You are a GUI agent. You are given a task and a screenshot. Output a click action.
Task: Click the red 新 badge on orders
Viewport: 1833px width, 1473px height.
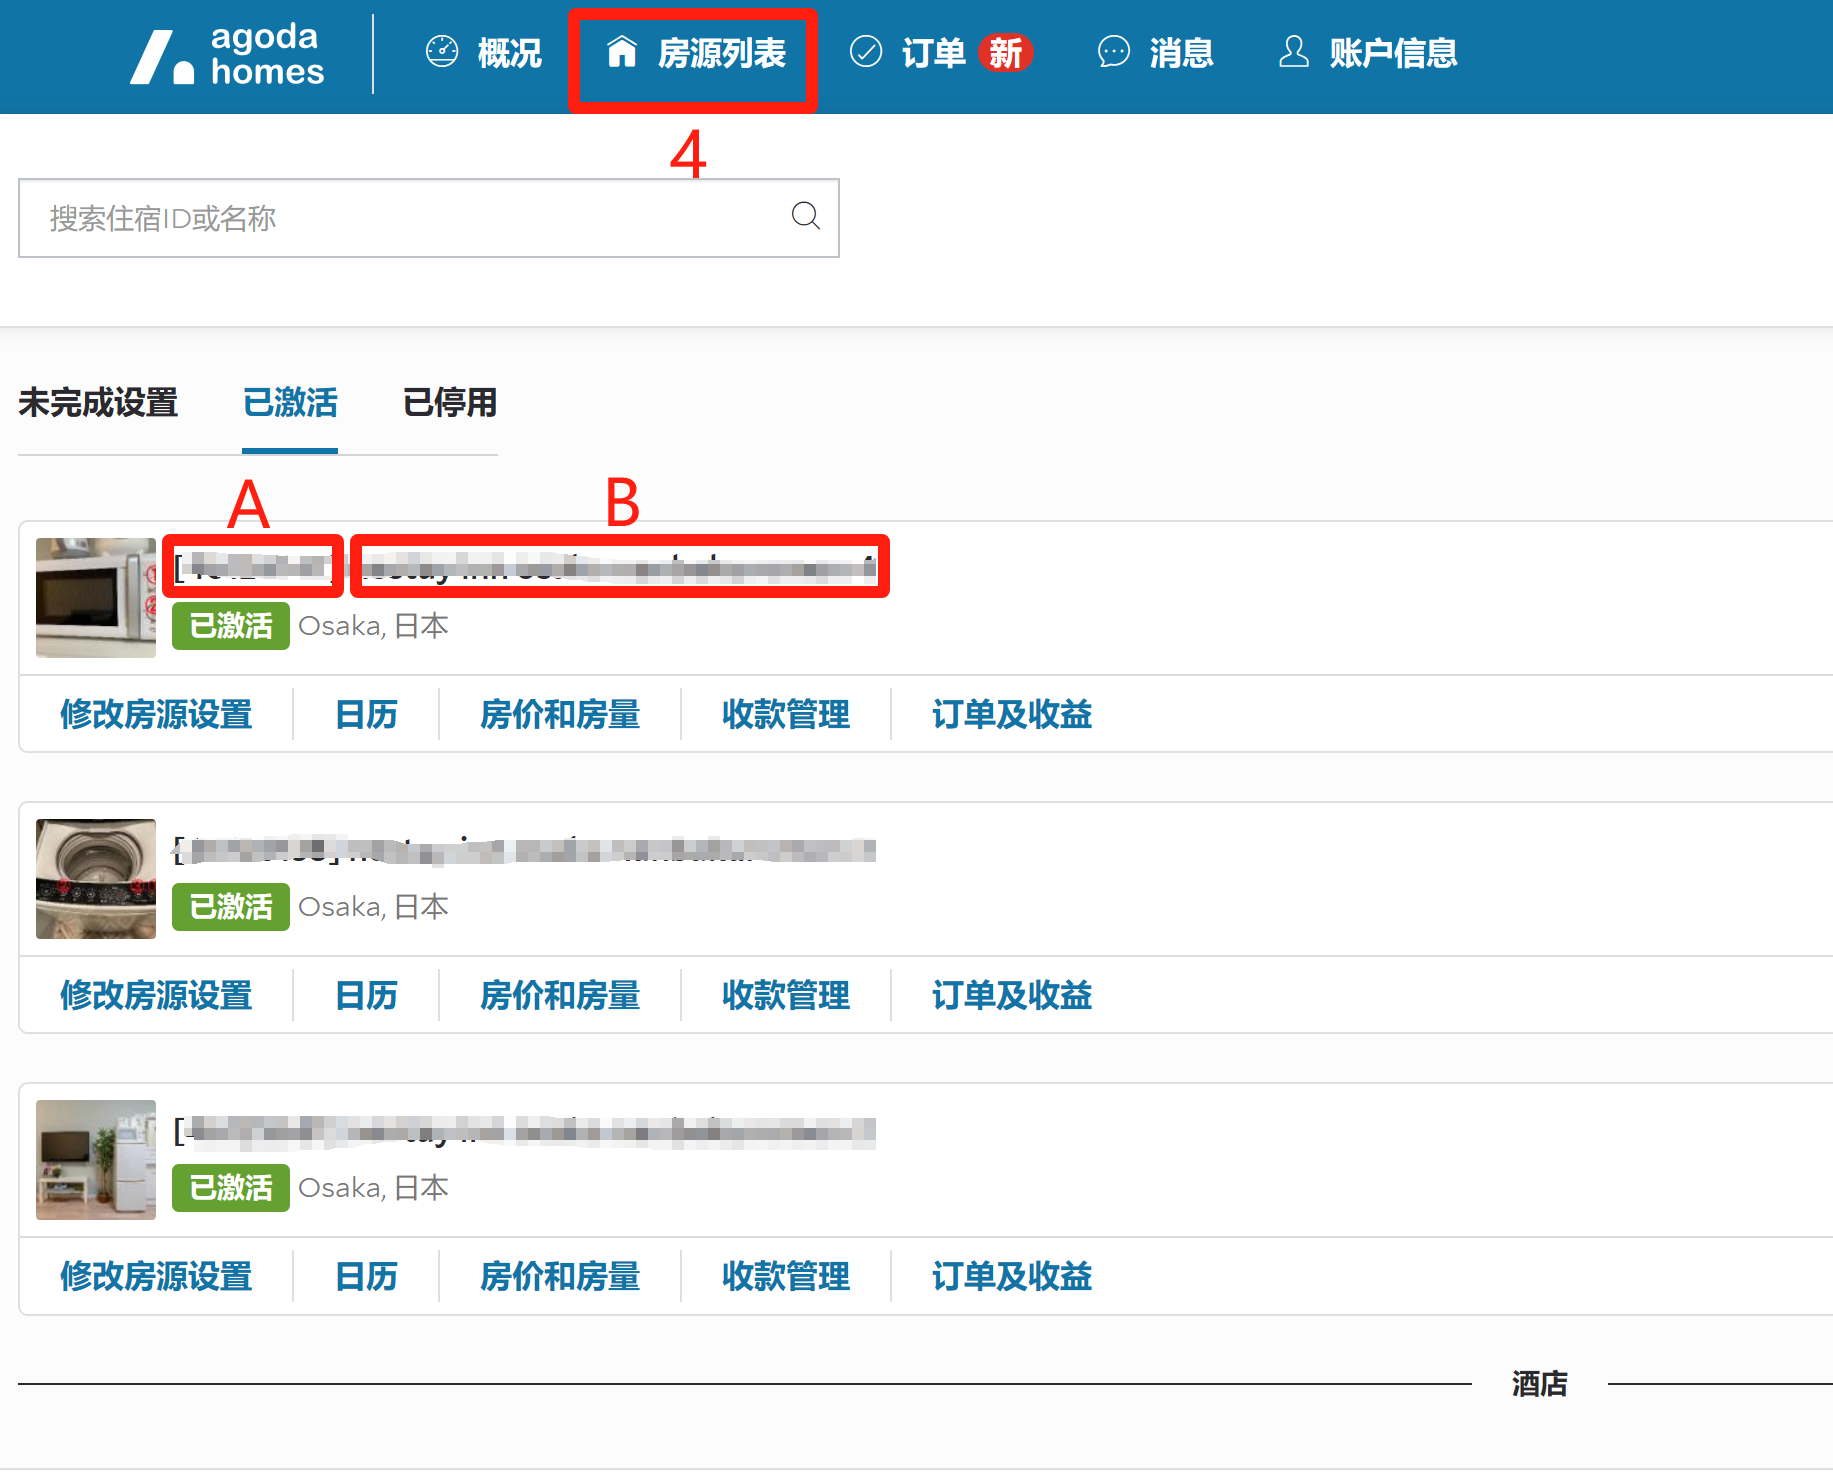click(x=1006, y=52)
